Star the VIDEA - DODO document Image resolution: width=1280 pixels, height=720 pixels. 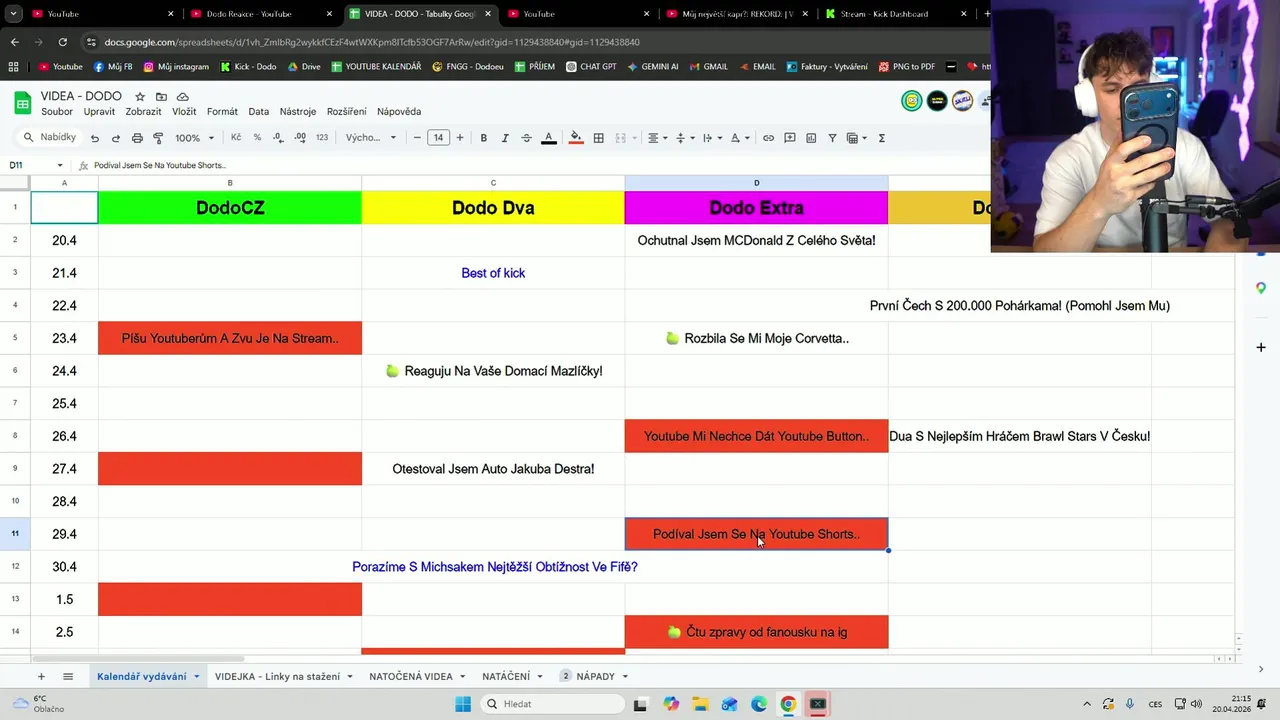(x=140, y=96)
